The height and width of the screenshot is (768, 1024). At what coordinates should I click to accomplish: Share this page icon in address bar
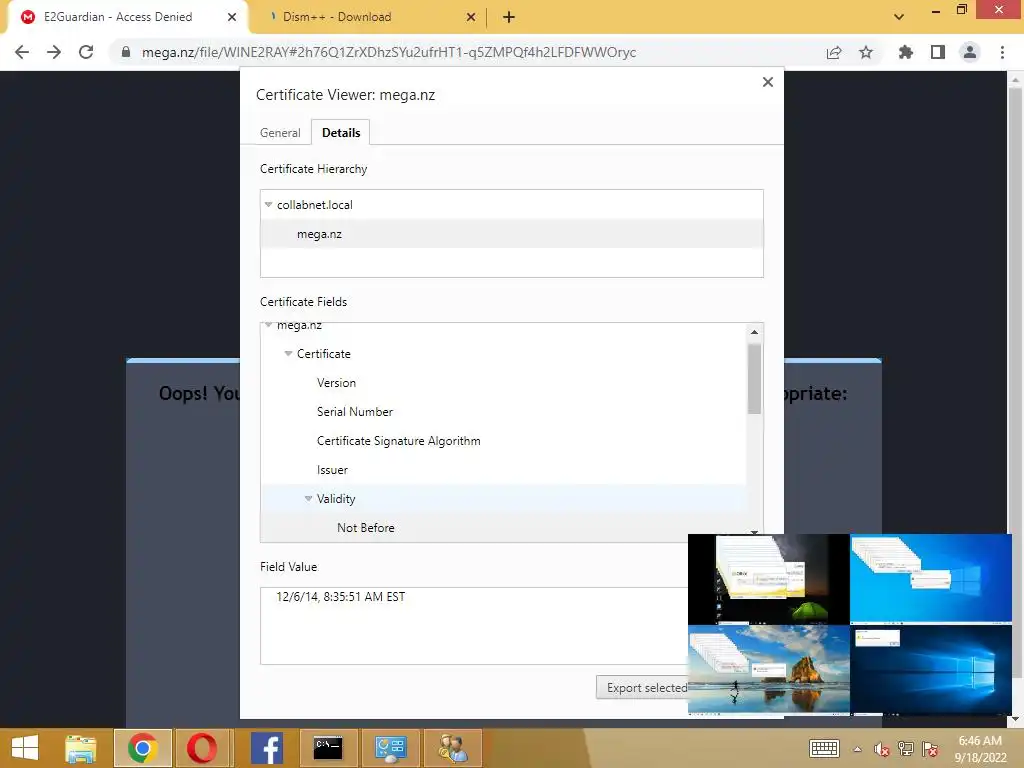click(x=834, y=52)
